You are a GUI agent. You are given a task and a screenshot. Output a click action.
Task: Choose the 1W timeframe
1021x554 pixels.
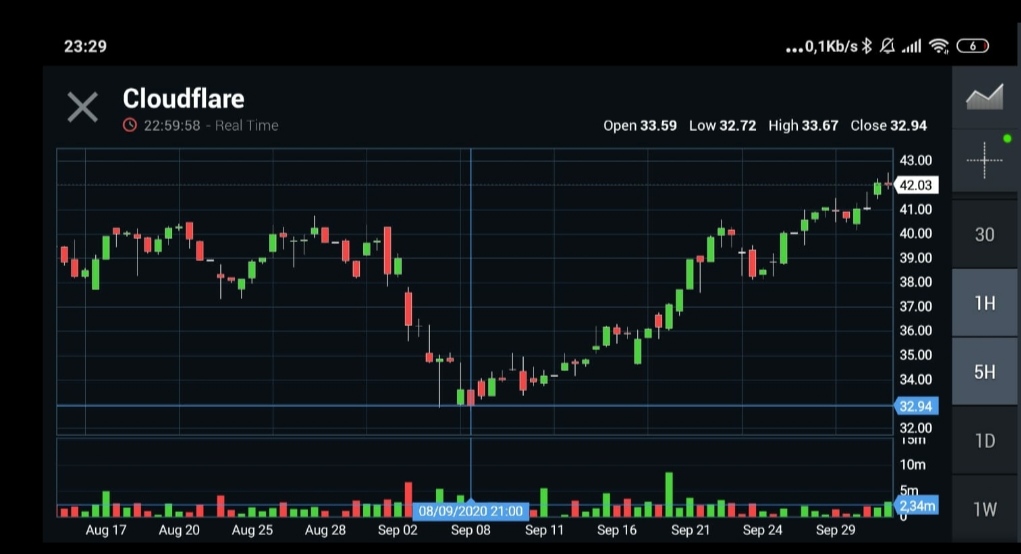tap(984, 509)
